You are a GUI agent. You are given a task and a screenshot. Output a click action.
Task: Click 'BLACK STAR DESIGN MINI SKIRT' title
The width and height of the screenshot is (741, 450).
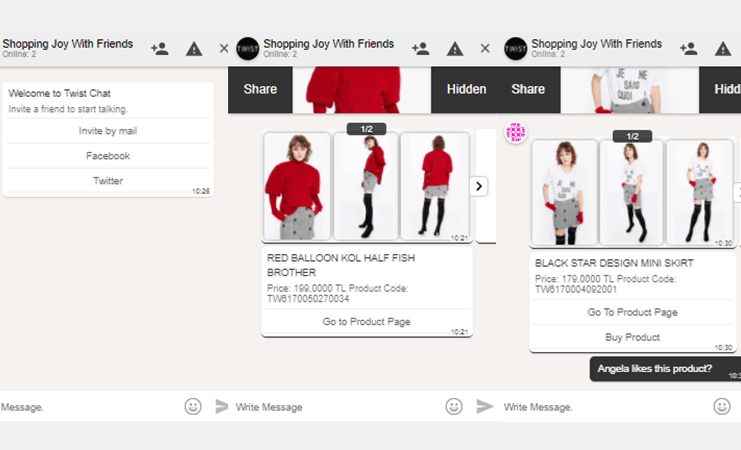614,263
